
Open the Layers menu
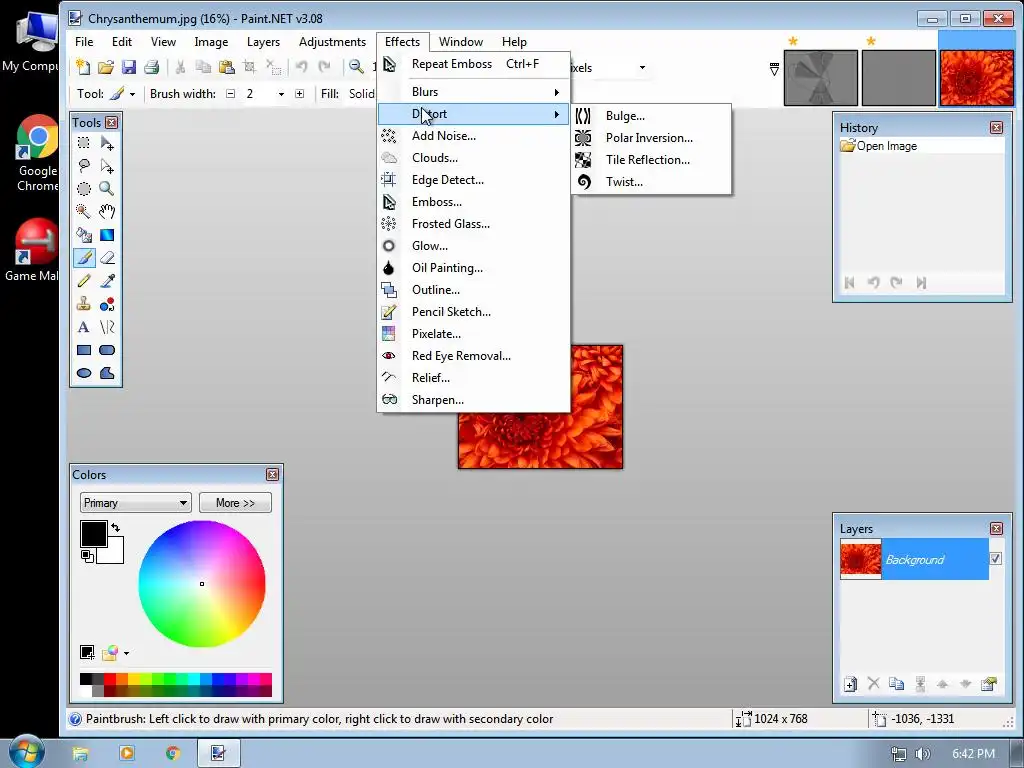pyautogui.click(x=263, y=42)
